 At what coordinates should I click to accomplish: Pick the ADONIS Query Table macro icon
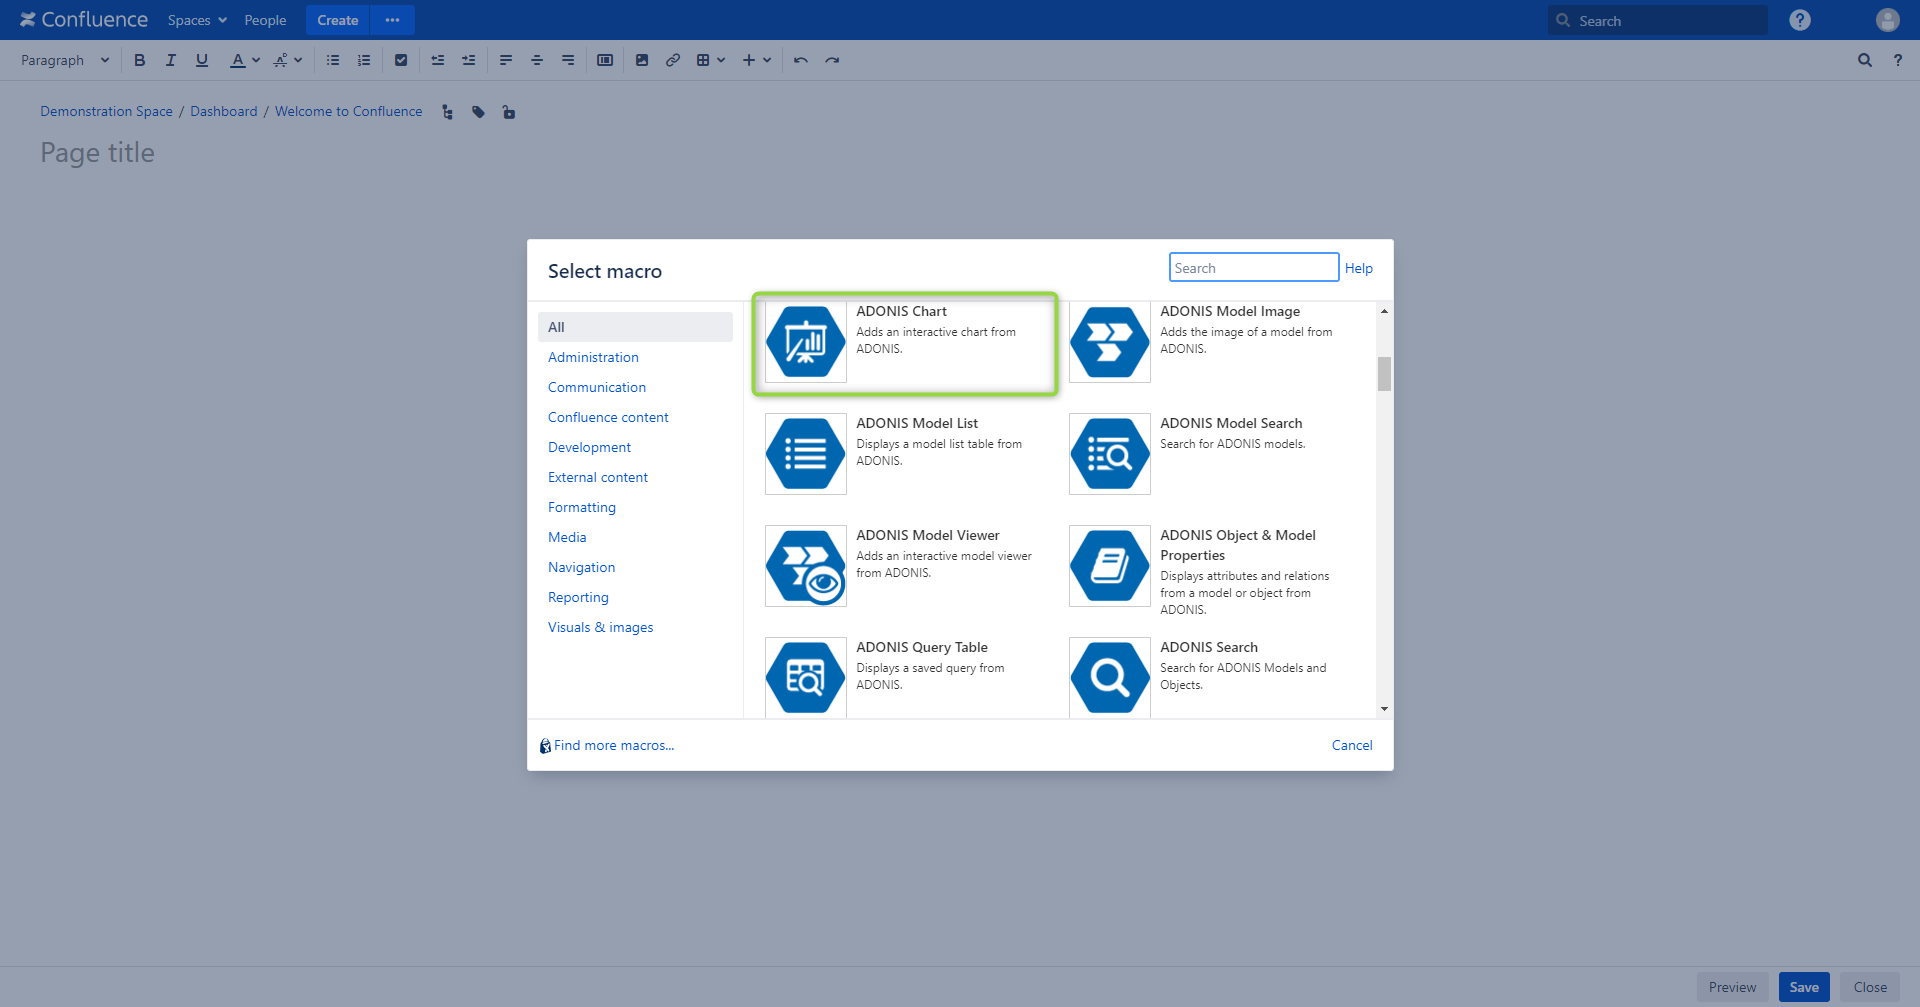point(806,678)
